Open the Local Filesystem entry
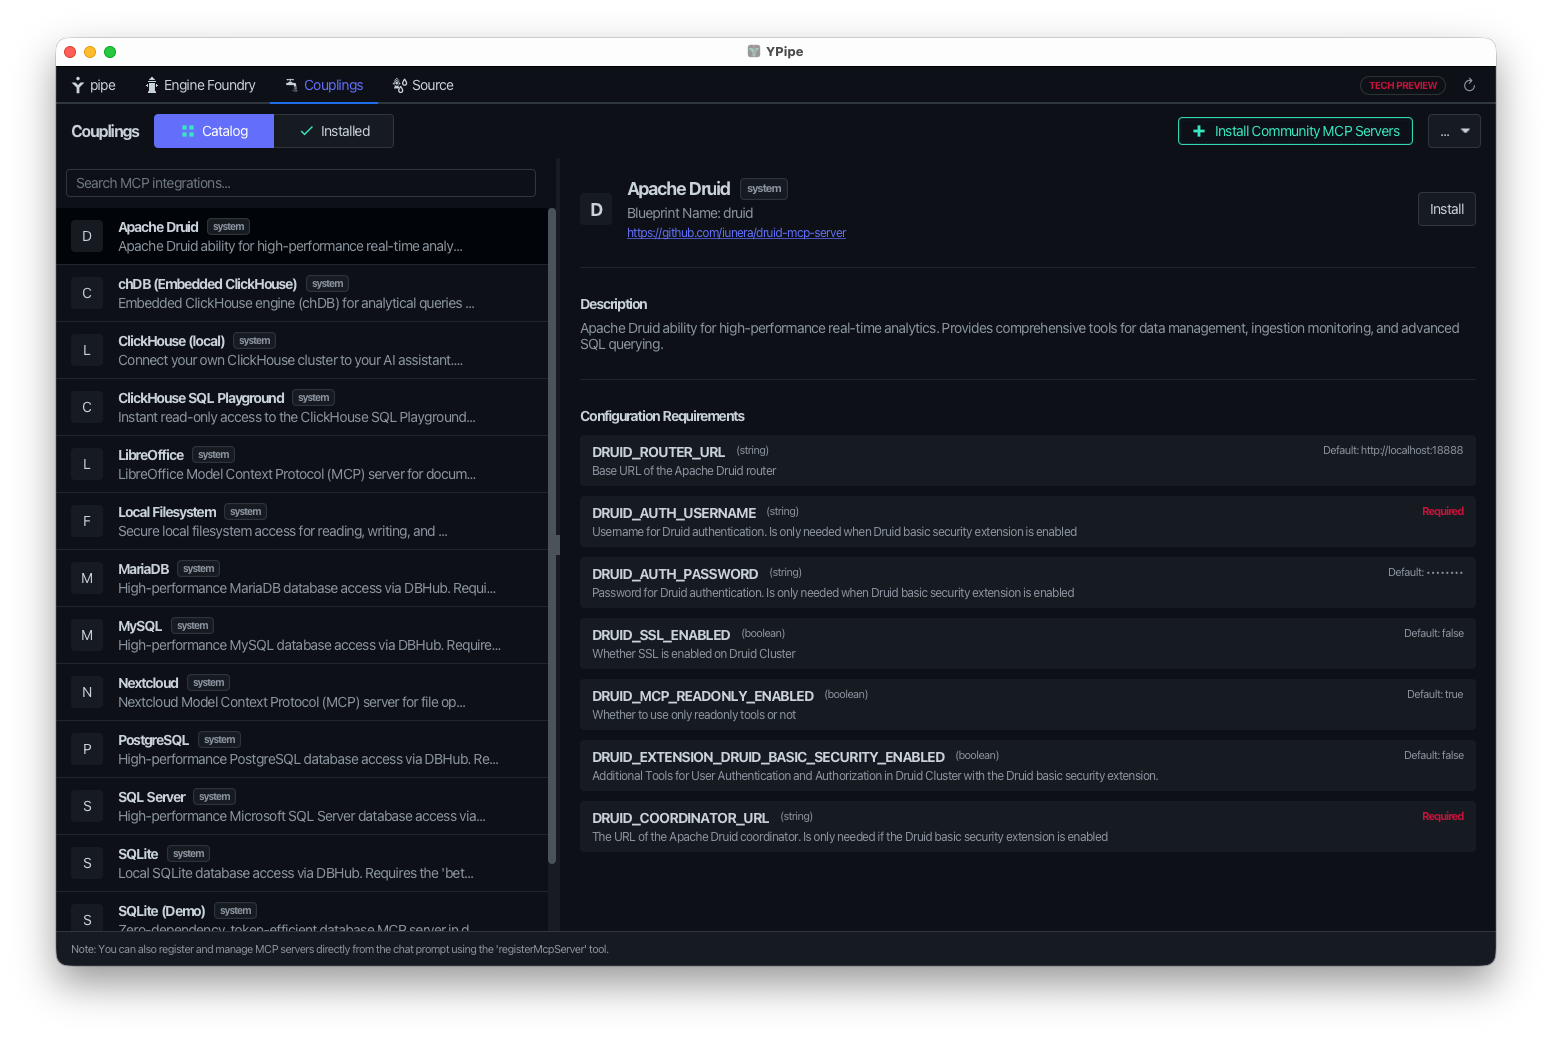1552x1040 pixels. click(302, 521)
